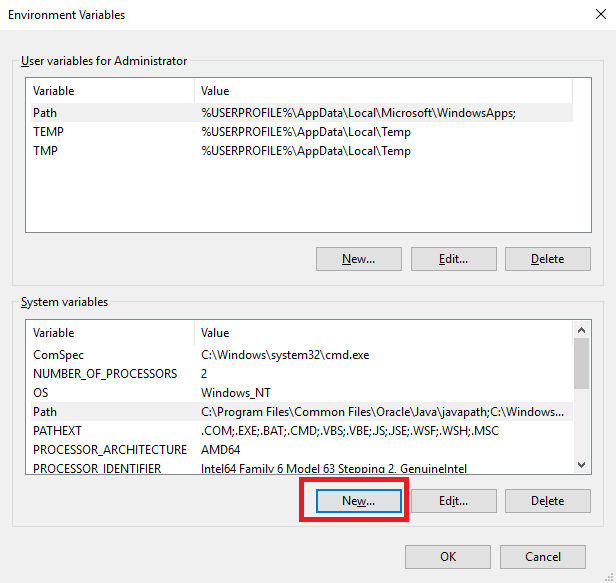Select PROCESSOR_ARCHITECTURE system variable

click(302, 449)
